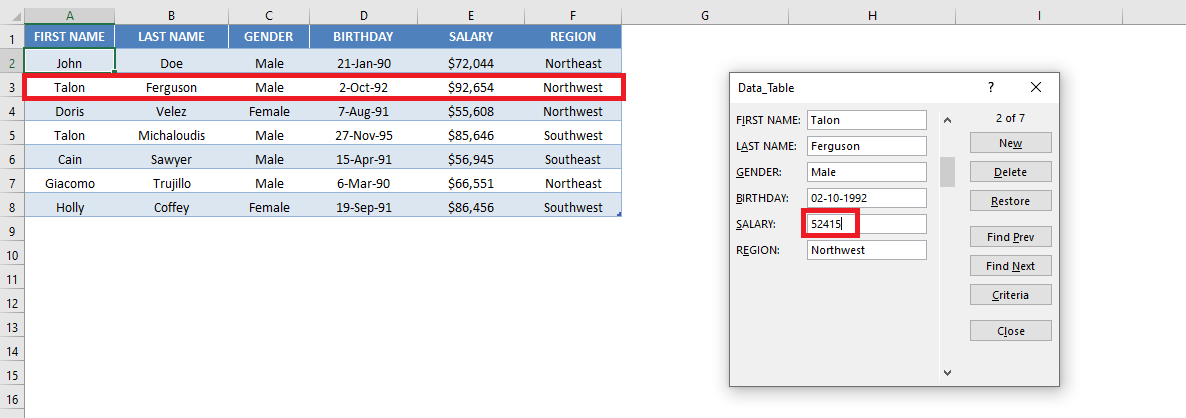Click the Close button in data form
Image resolution: width=1186 pixels, height=418 pixels.
tap(1011, 330)
